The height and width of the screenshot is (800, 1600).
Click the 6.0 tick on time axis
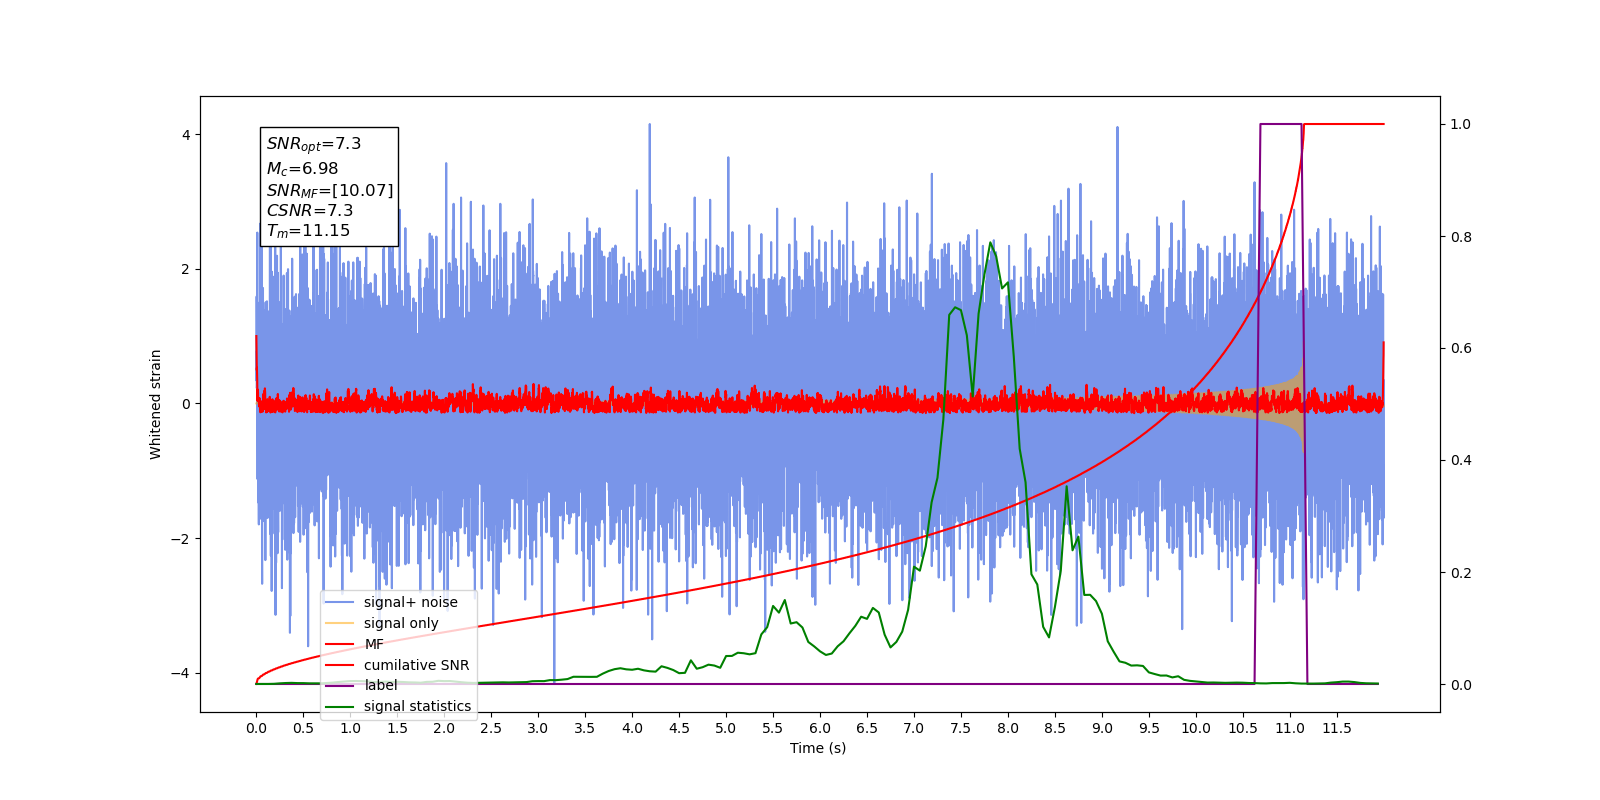820,728
